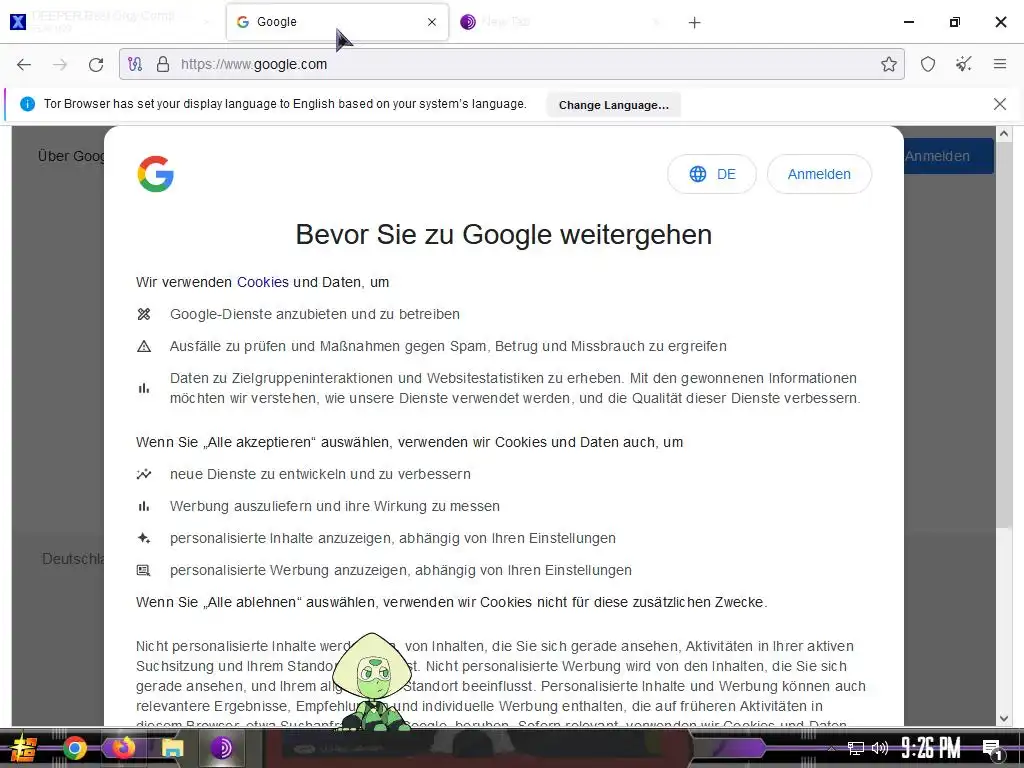The image size is (1024, 768).
Task: Reload the Google page
Action: [96, 64]
